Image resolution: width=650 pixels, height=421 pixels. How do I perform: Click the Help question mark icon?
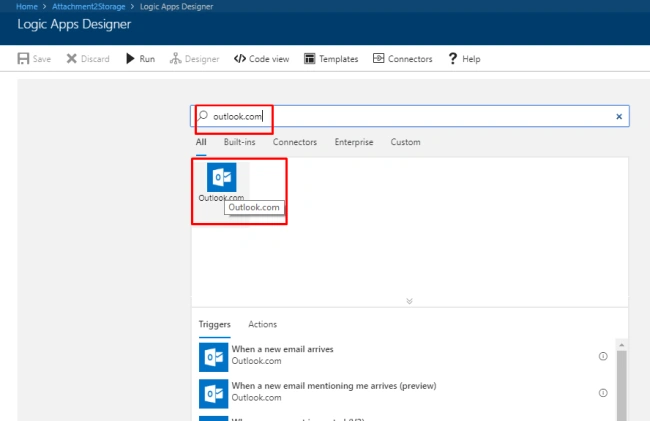[x=453, y=58]
